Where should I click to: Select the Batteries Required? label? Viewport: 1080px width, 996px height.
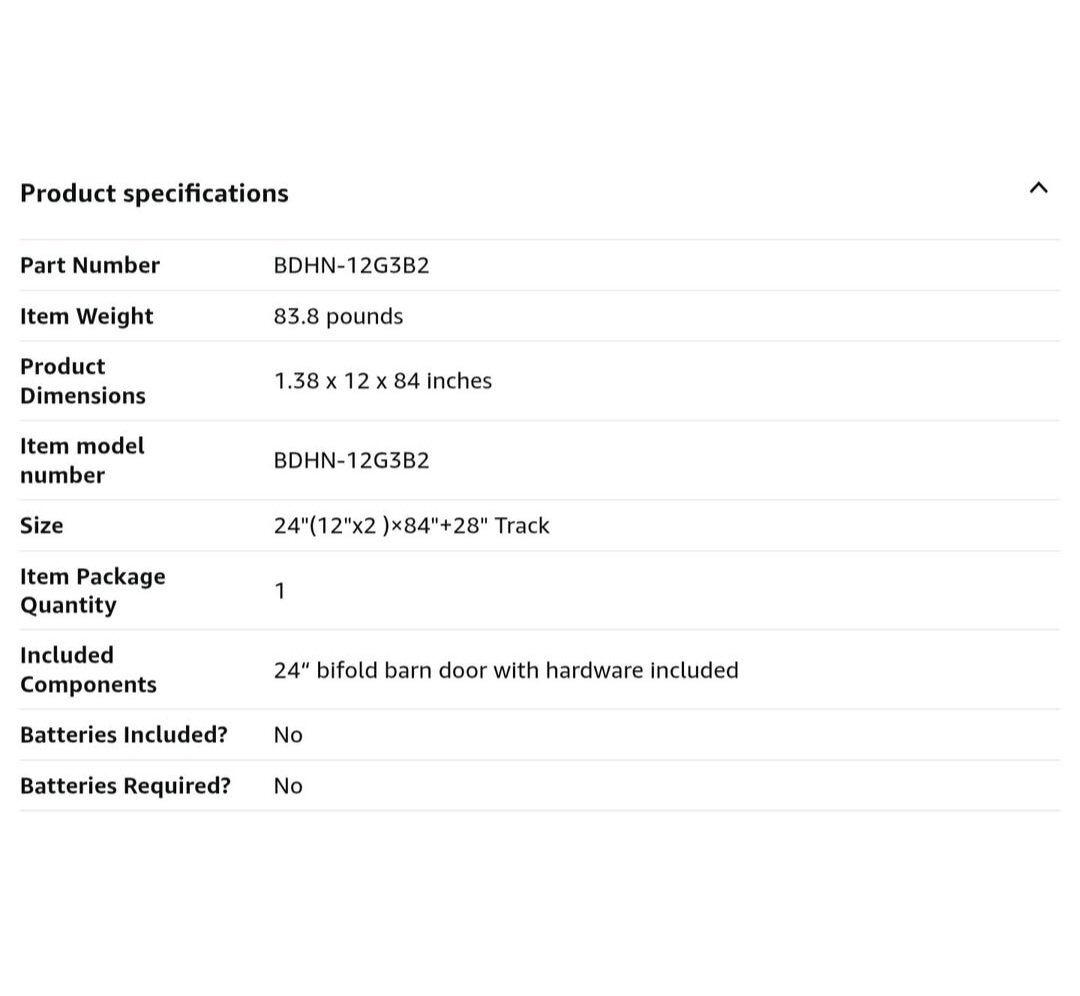[125, 785]
